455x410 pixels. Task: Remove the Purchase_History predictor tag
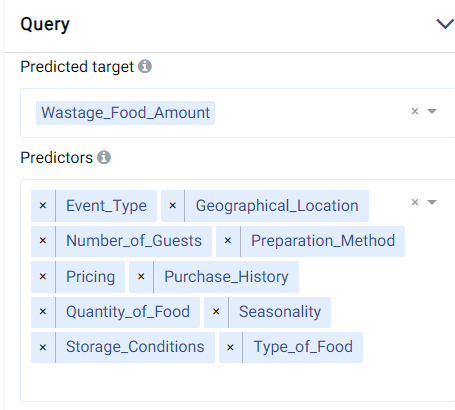pos(141,277)
